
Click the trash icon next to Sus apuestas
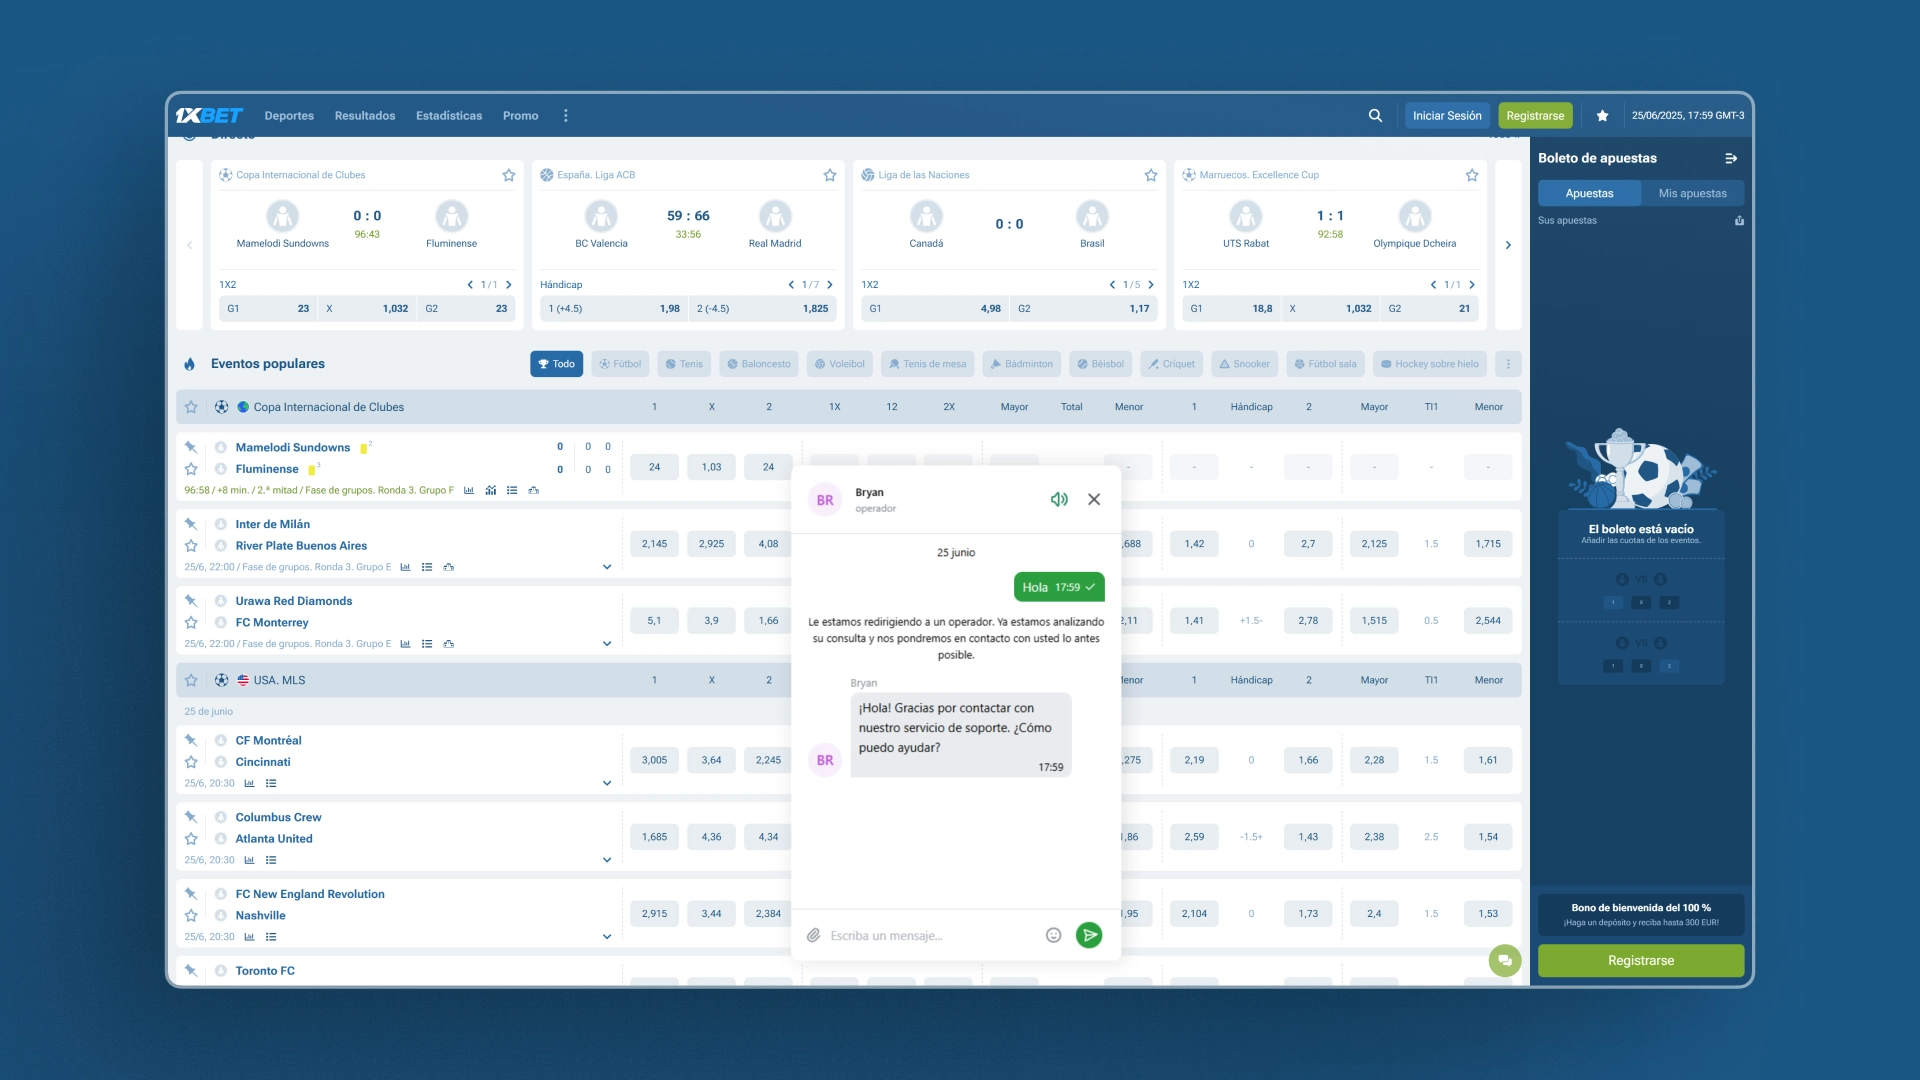1739,221
